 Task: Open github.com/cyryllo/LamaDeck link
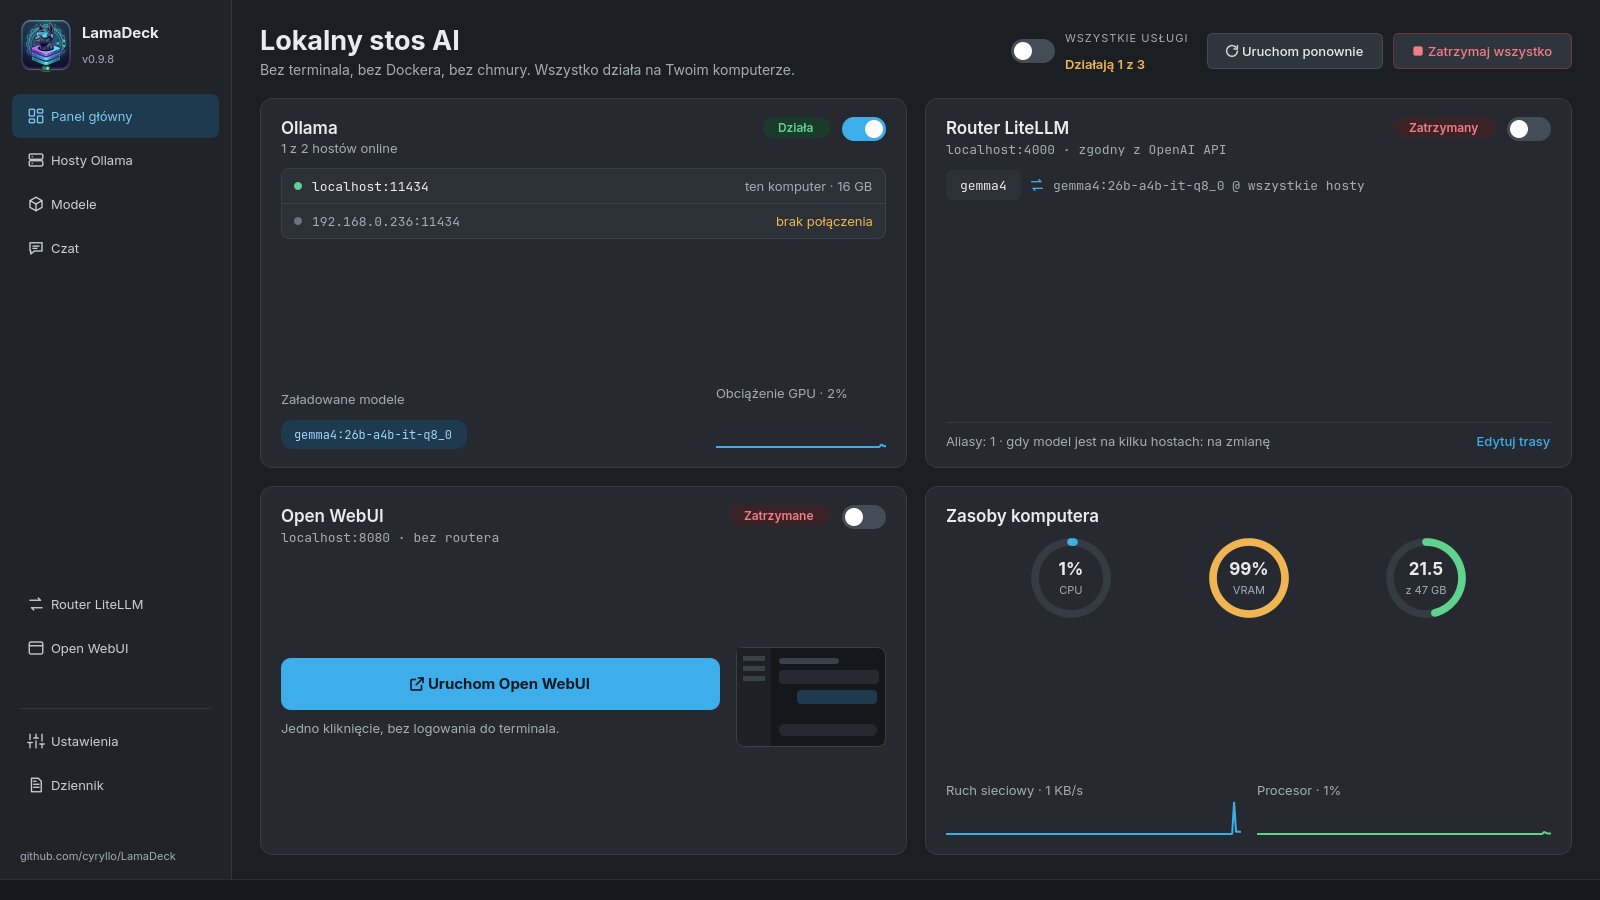[x=98, y=856]
